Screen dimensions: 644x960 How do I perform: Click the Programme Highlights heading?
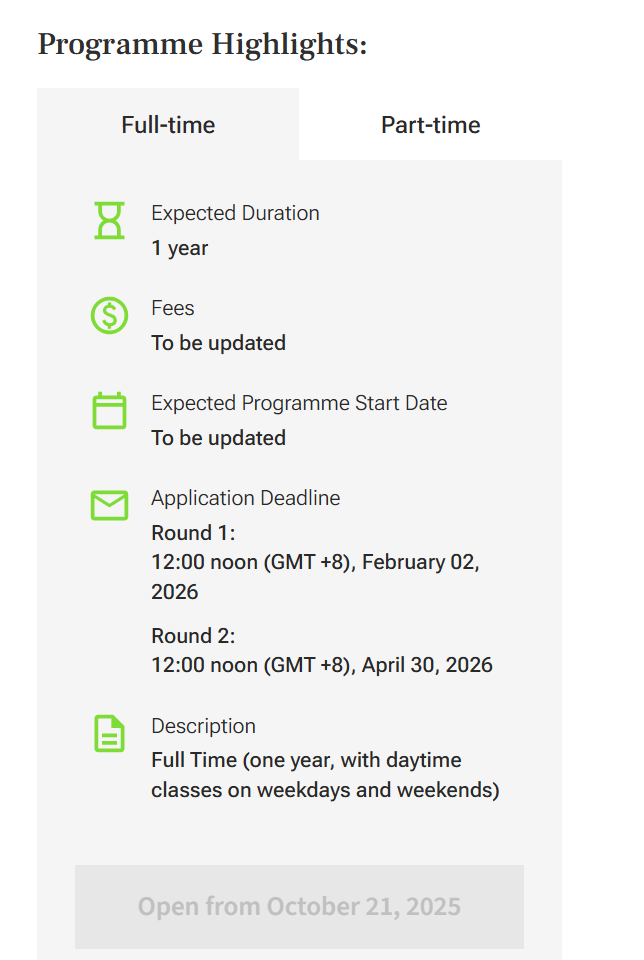pos(202,44)
